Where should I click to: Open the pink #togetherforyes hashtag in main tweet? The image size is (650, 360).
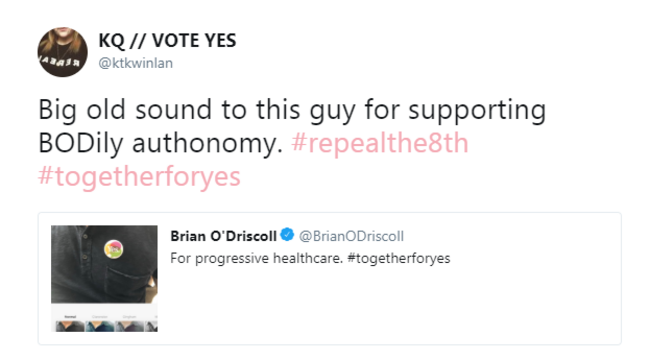139,176
